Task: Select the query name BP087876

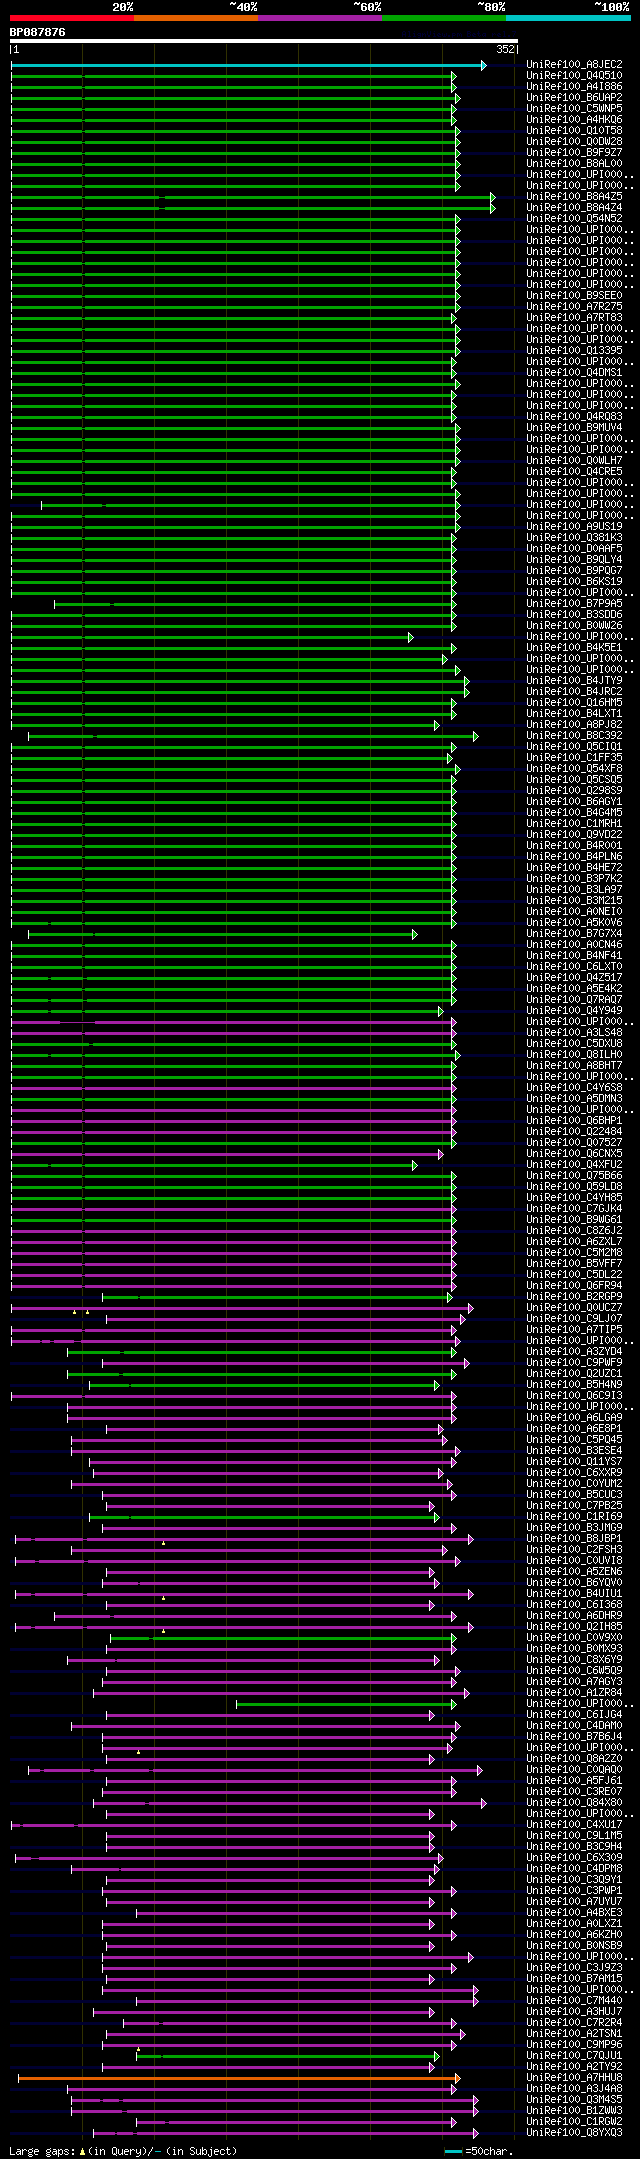Action: [38, 32]
